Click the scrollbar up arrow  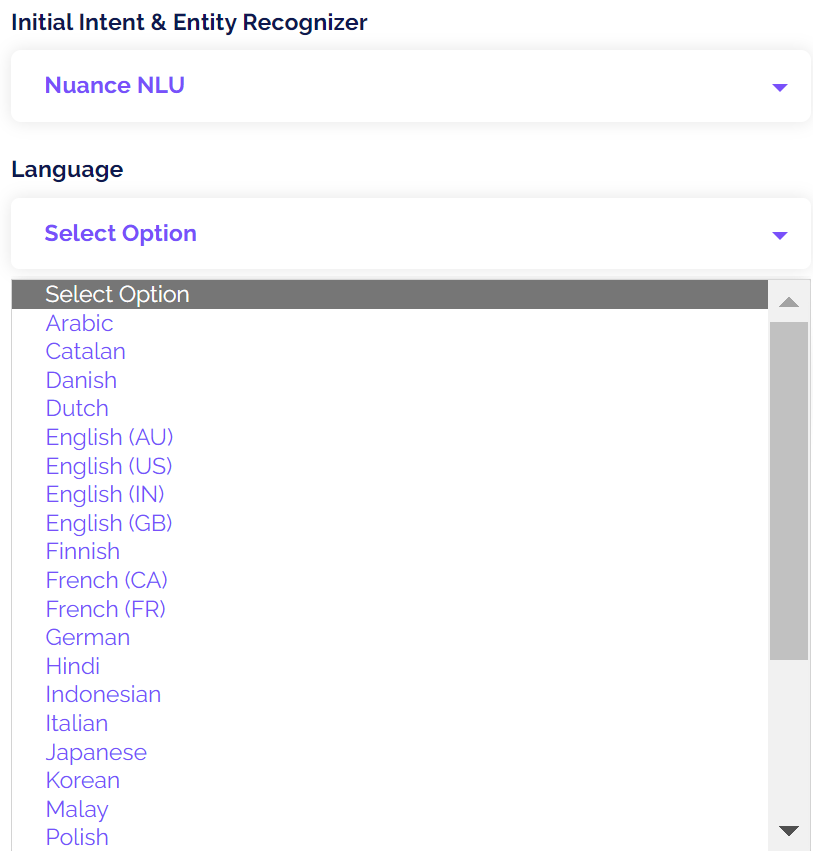pyautogui.click(x=788, y=302)
